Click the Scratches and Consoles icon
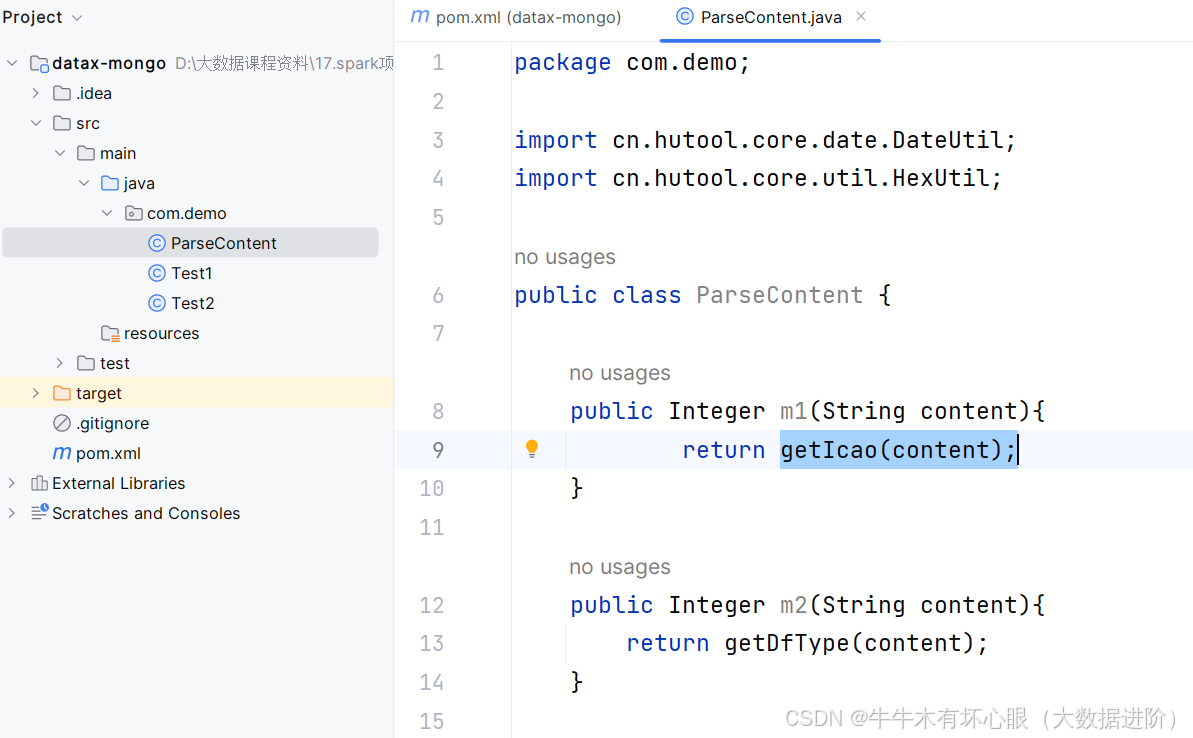The width and height of the screenshot is (1193, 738). (x=39, y=513)
